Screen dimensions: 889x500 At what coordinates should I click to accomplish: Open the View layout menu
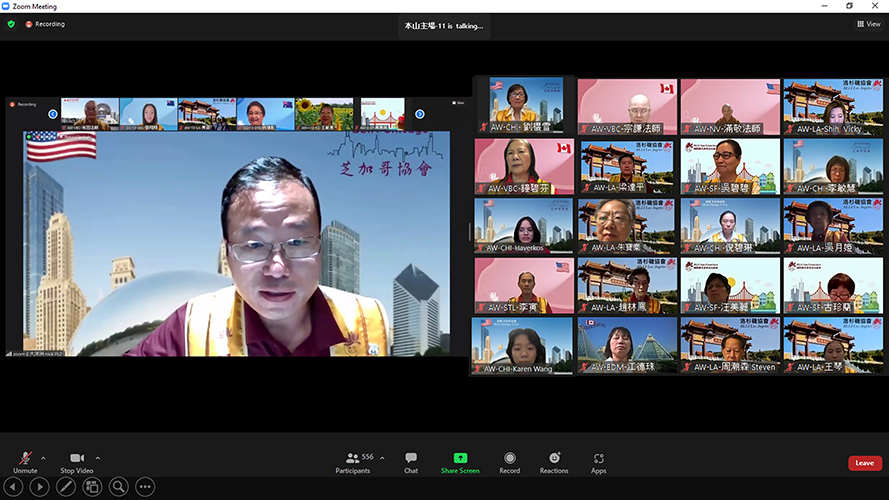click(x=867, y=24)
